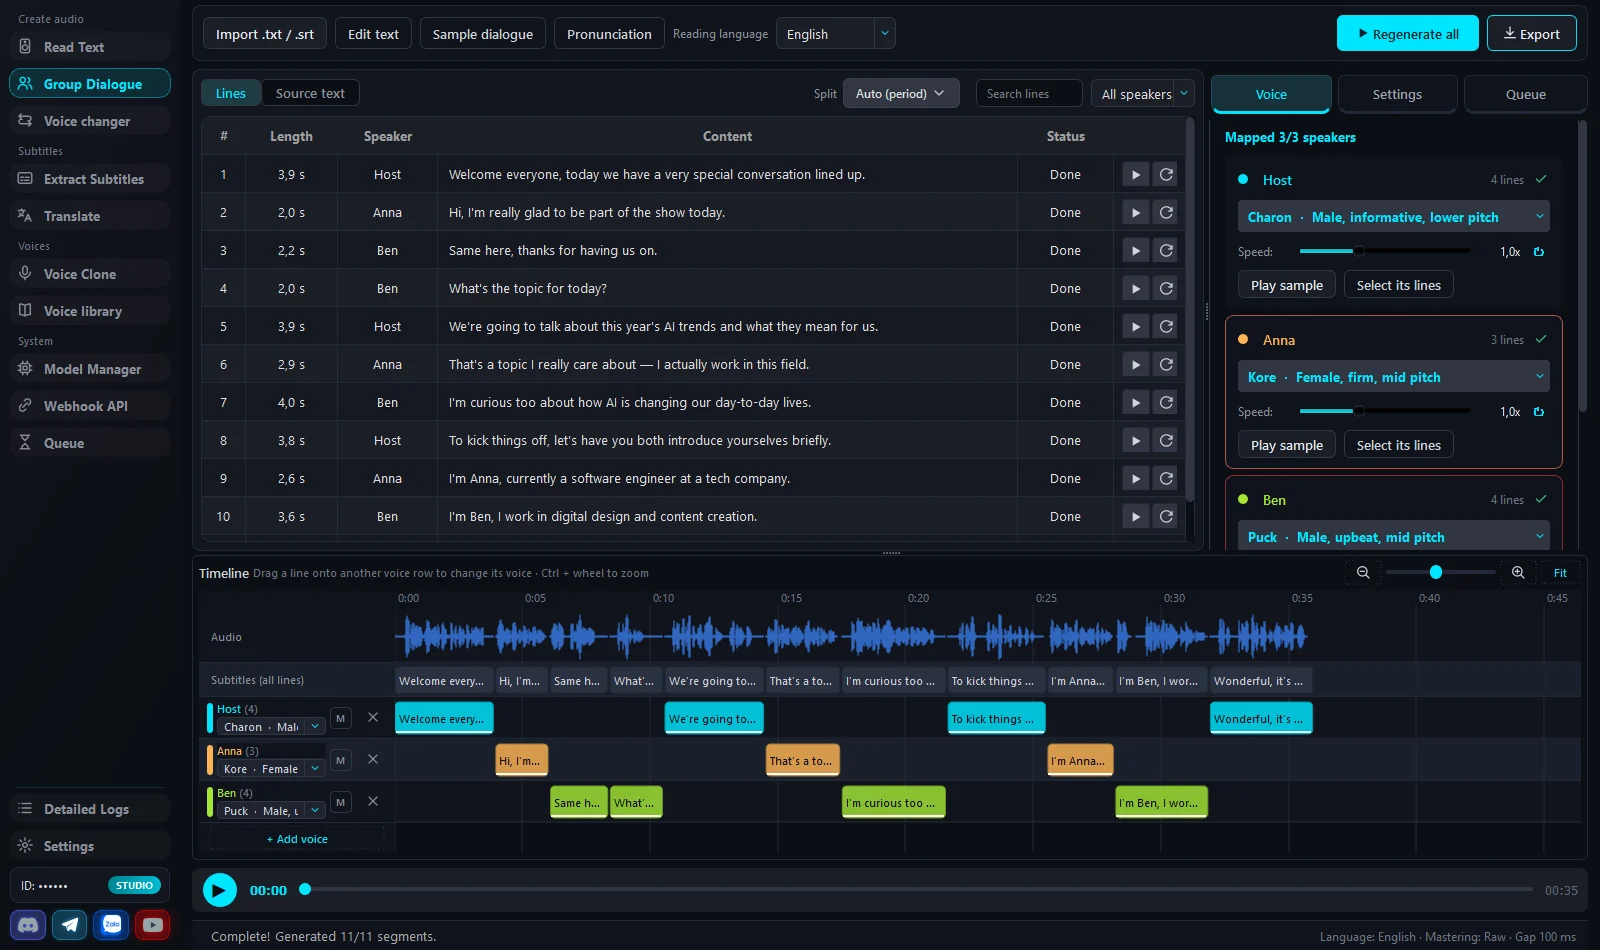Click Add voice in timeline
Image resolution: width=1600 pixels, height=950 pixels.
(x=297, y=839)
